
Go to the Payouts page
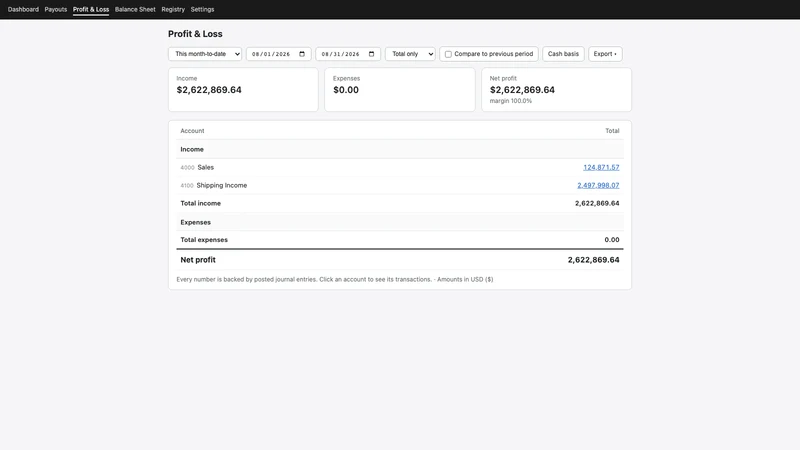56,9
